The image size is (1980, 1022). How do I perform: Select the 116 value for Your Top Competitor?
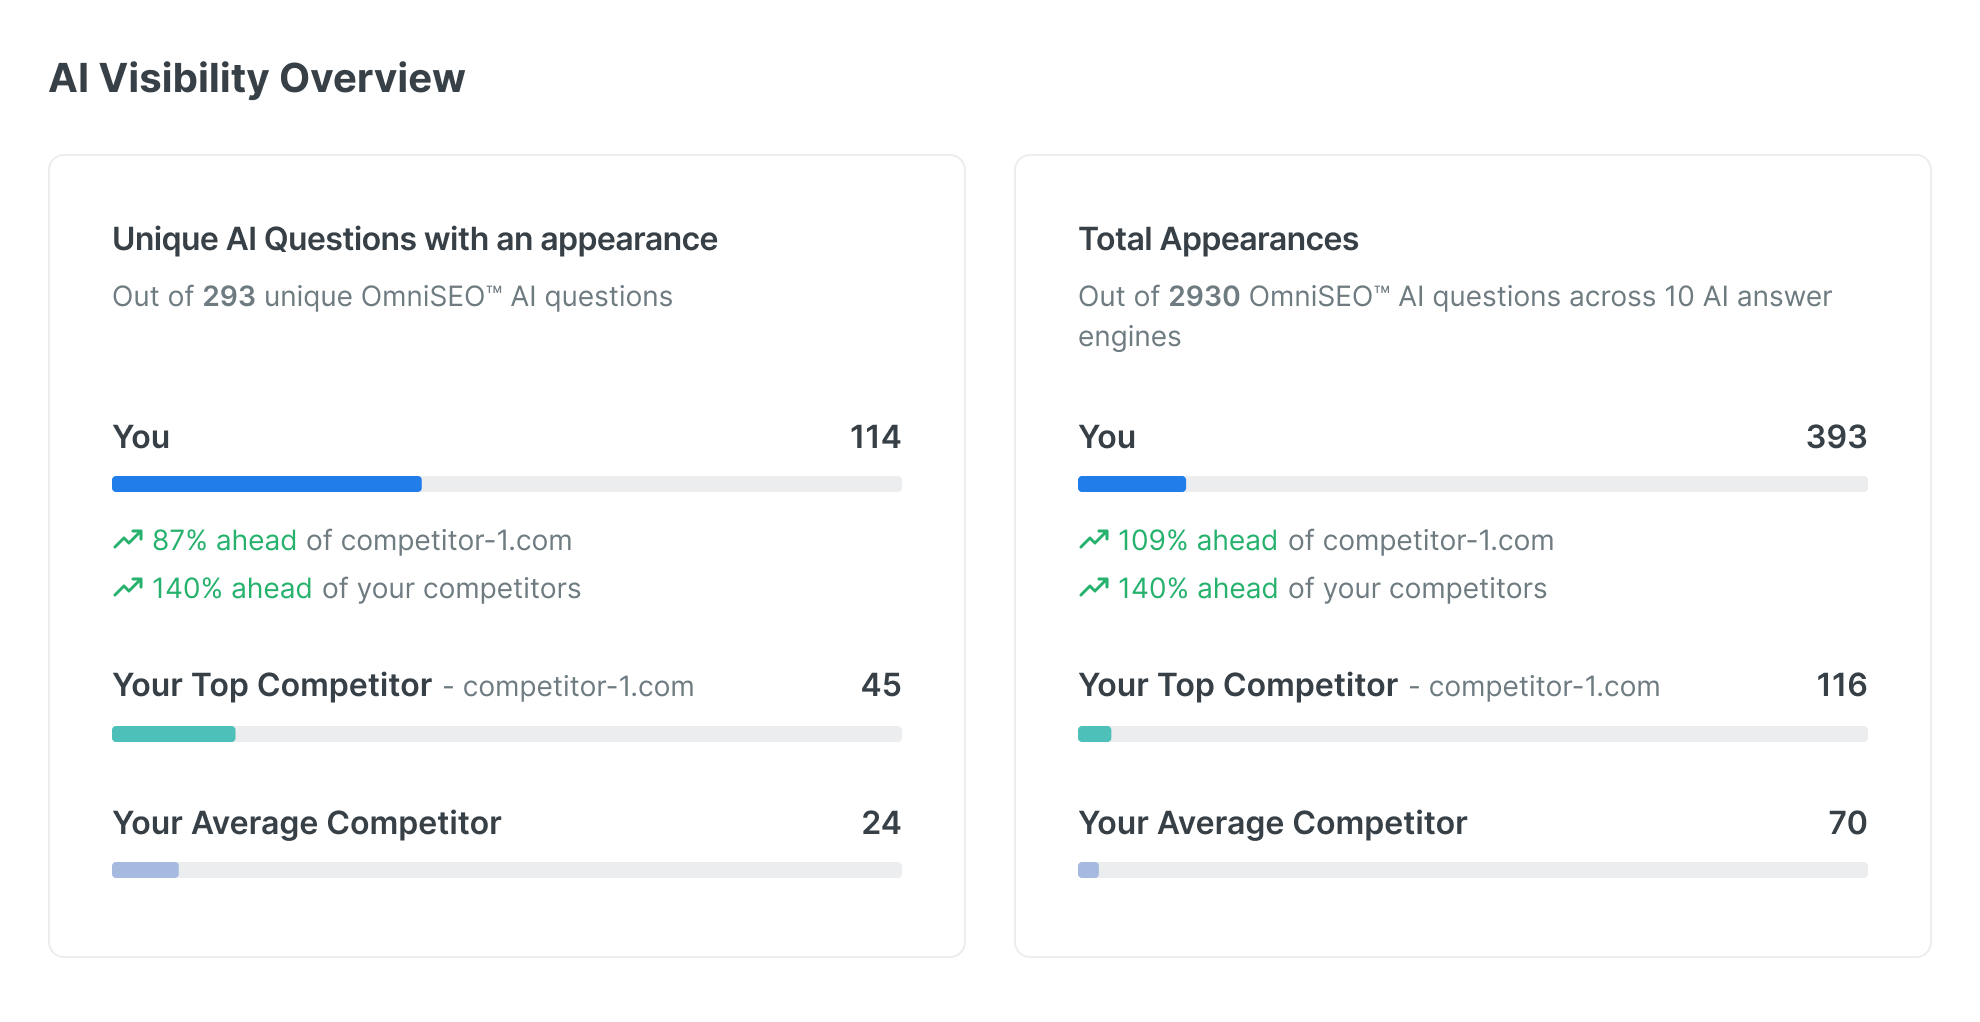click(1843, 686)
